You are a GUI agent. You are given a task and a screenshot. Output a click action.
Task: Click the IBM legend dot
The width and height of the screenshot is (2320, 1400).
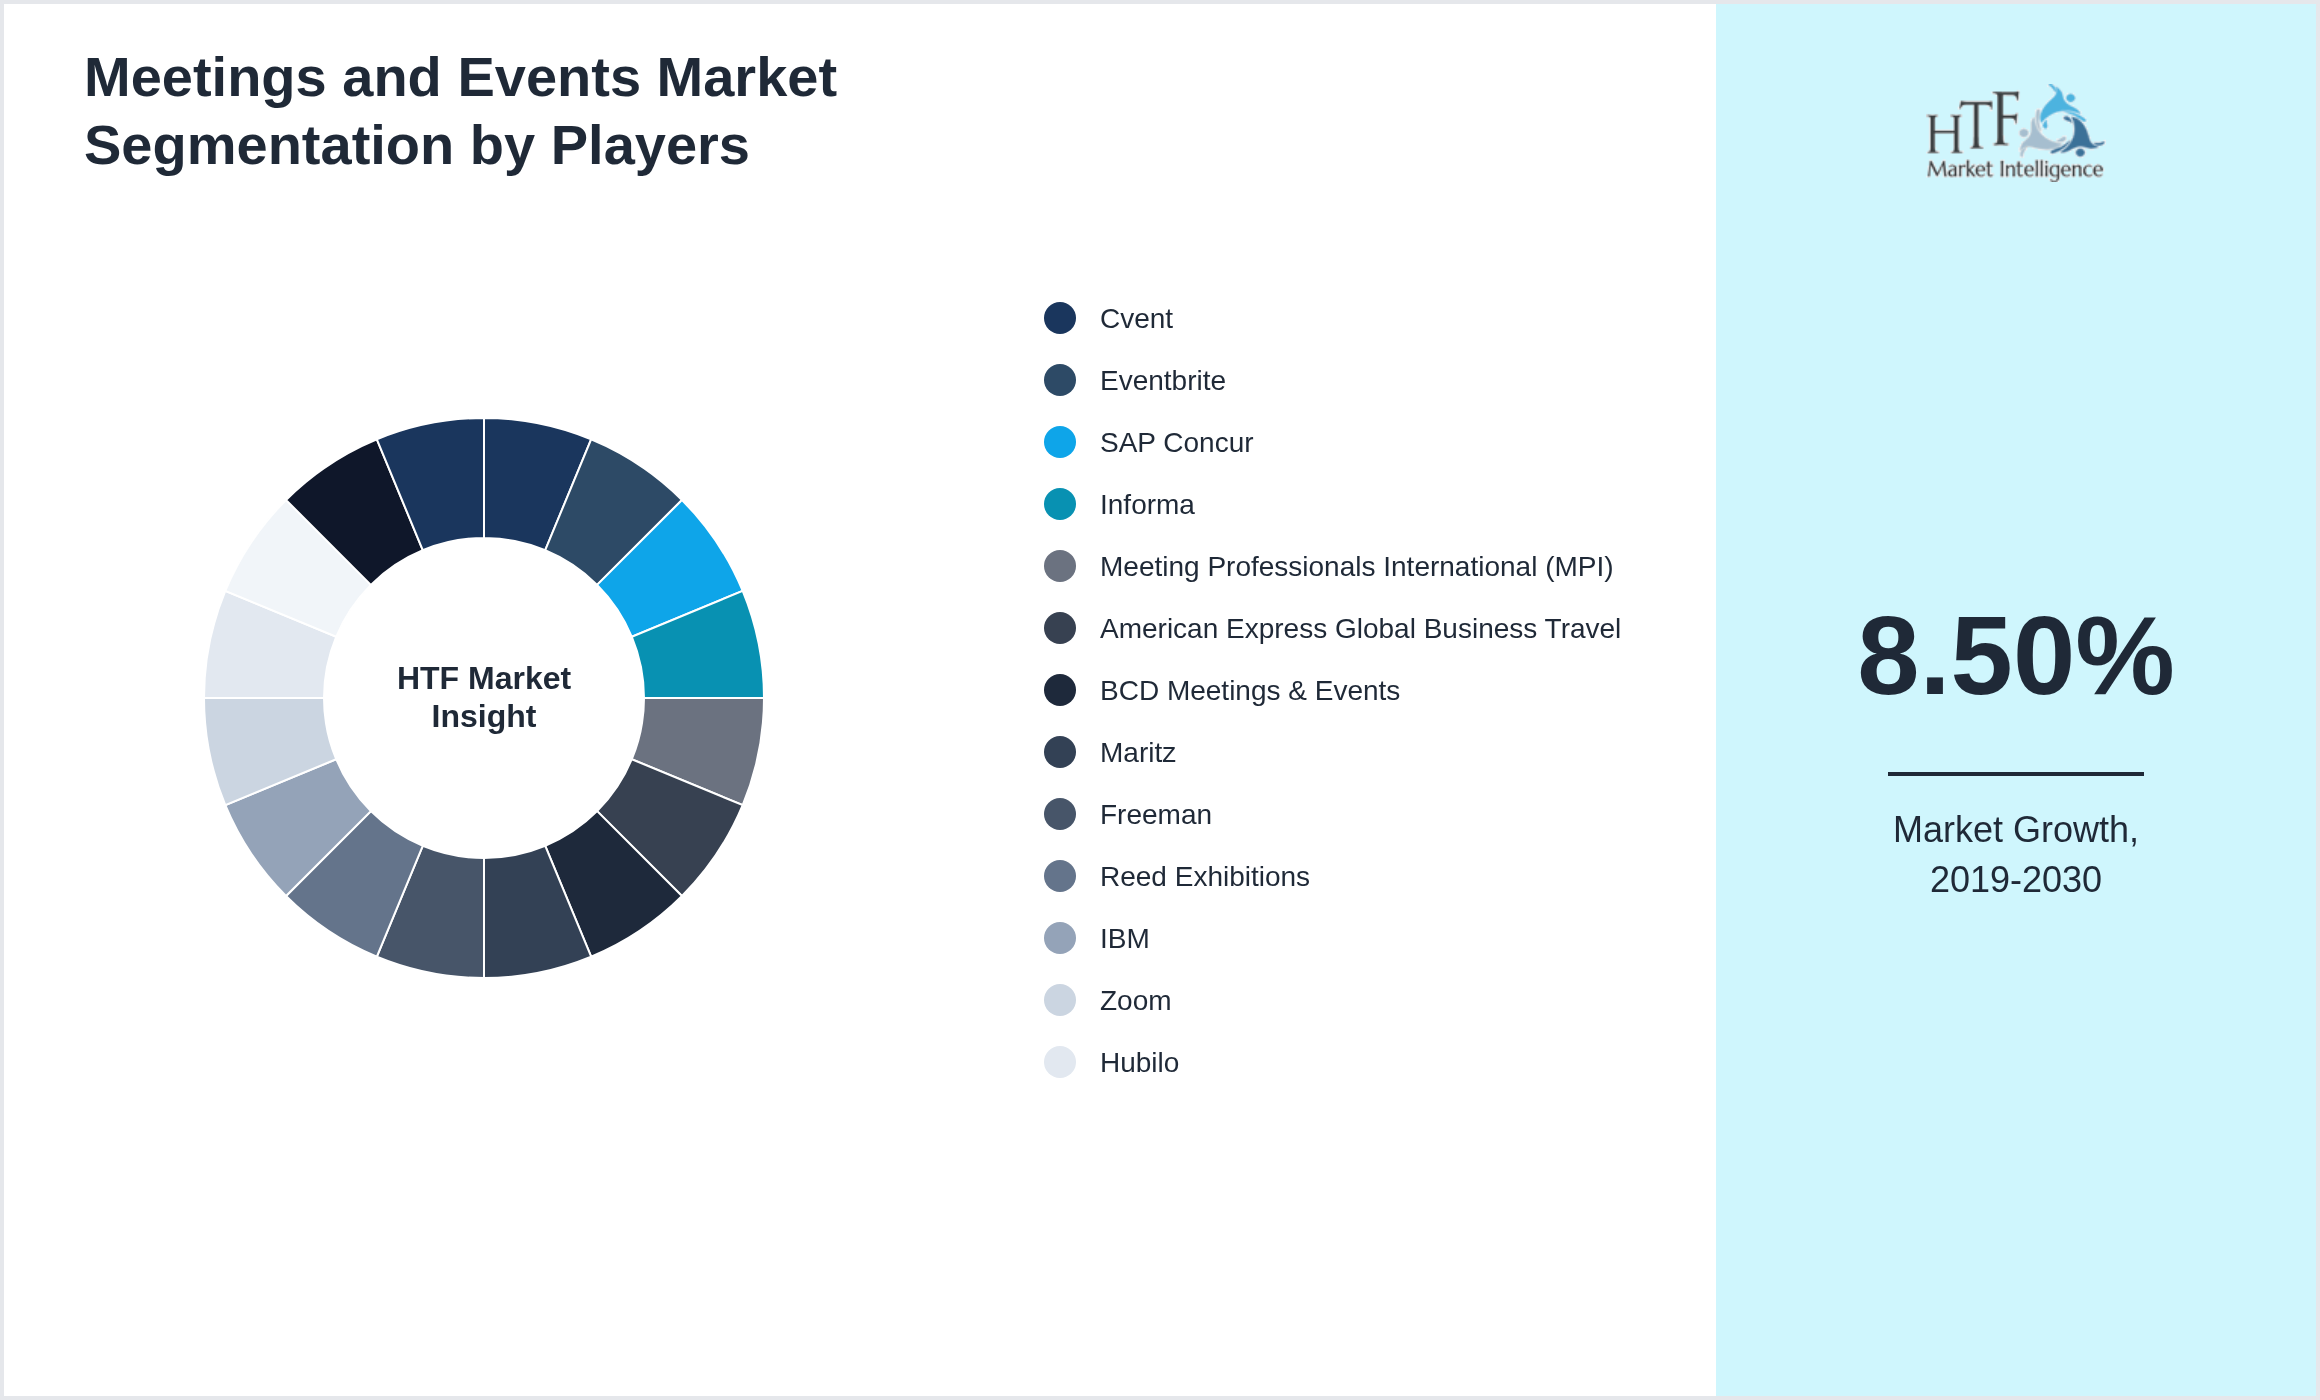(1060, 938)
